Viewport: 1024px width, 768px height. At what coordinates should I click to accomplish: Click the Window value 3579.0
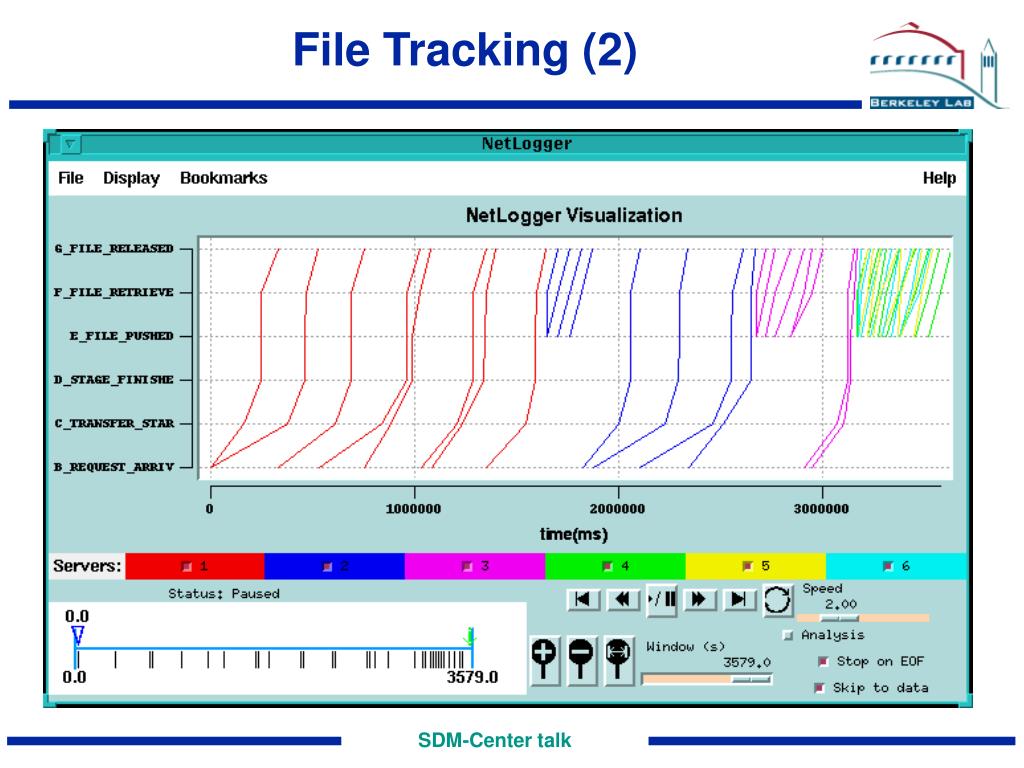click(746, 662)
